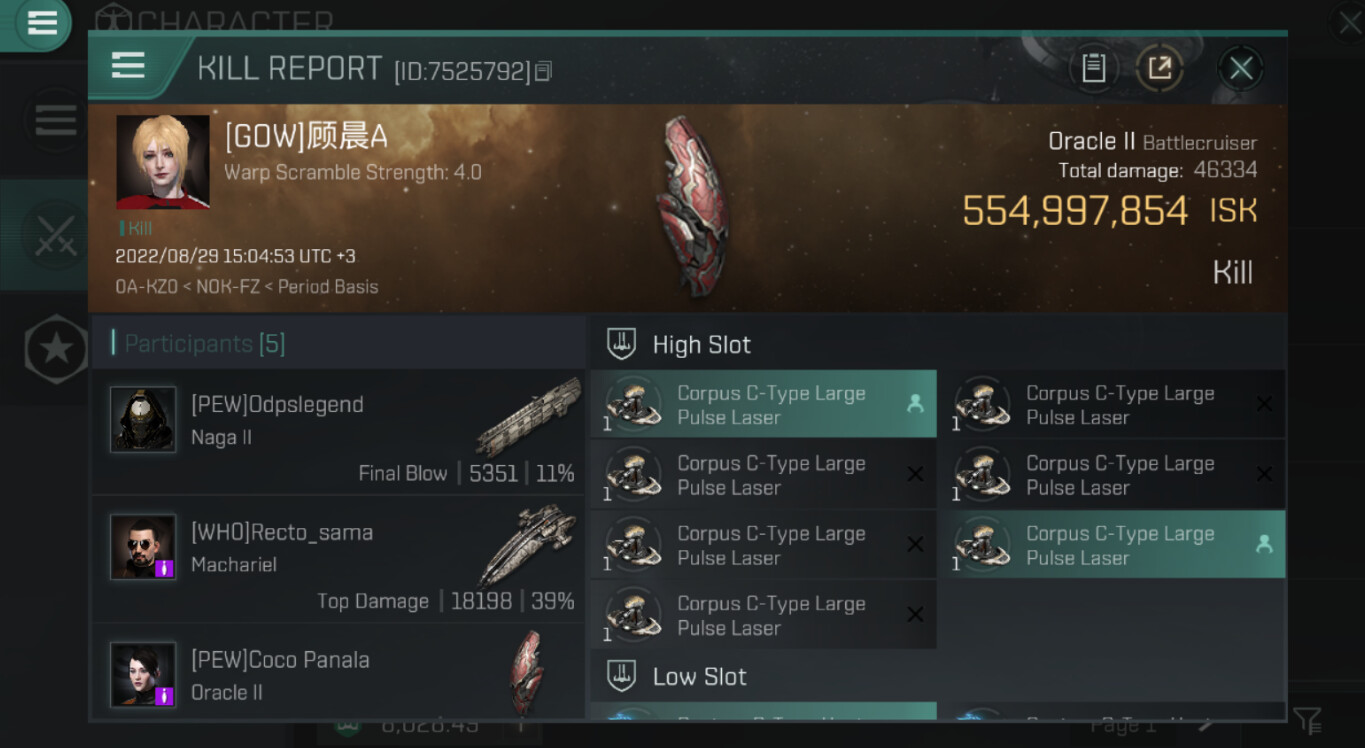Share the kill report externally
1365x748 pixels.
(1159, 68)
